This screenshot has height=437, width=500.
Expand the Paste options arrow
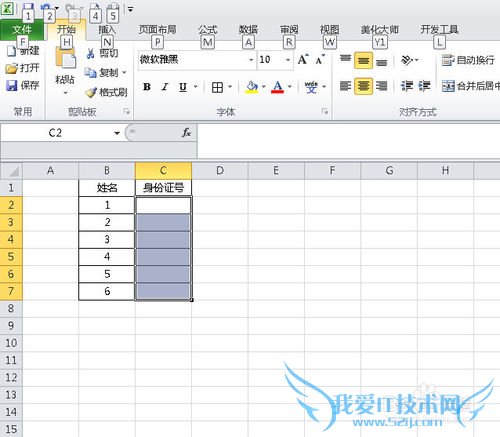tap(66, 93)
